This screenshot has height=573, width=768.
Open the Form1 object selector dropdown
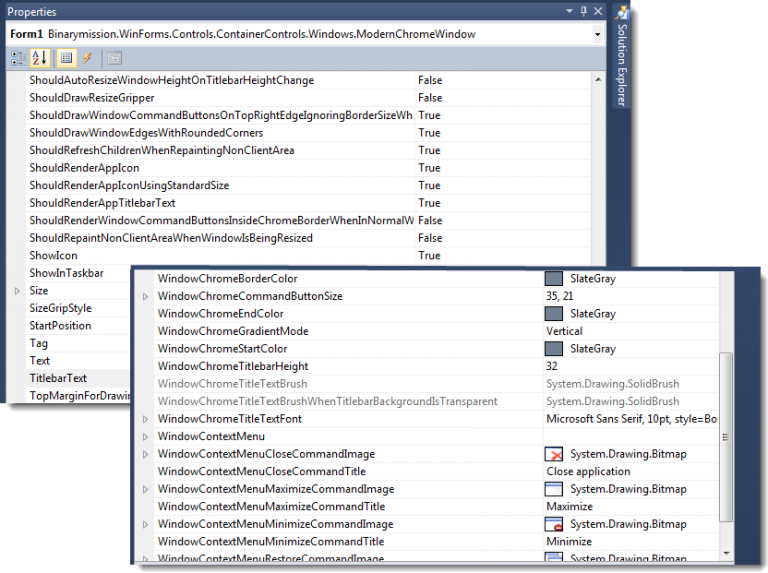click(x=597, y=34)
